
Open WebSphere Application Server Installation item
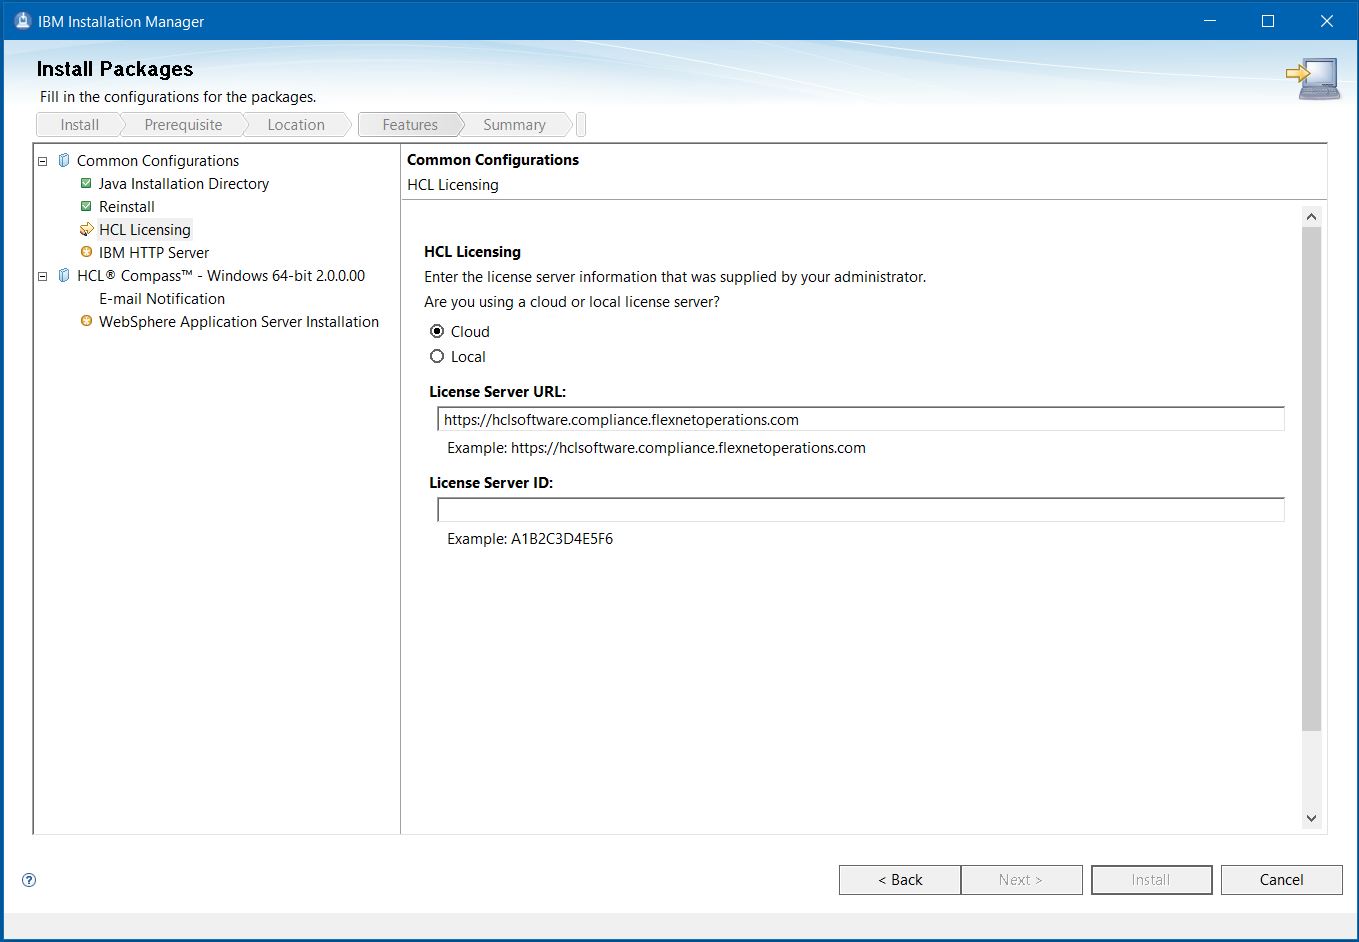pos(239,321)
